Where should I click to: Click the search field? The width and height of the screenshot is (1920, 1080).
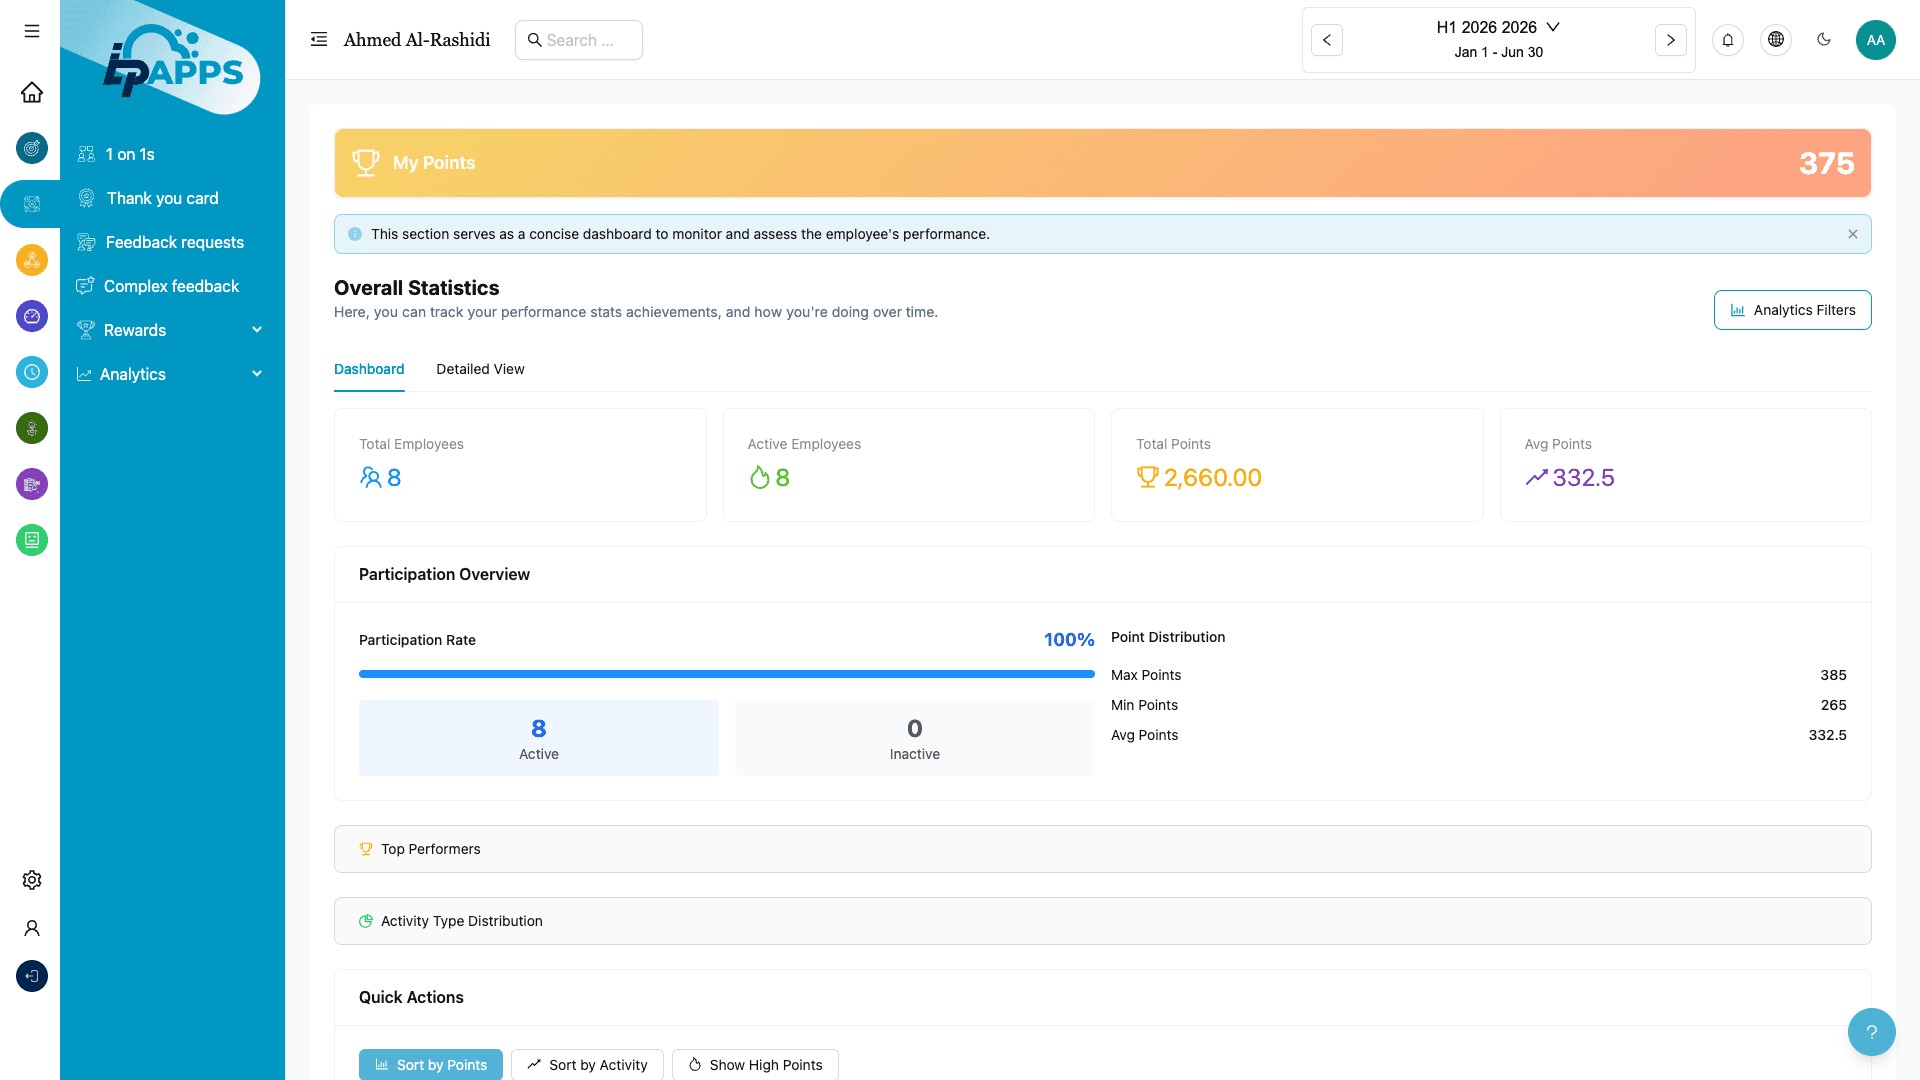[579, 40]
